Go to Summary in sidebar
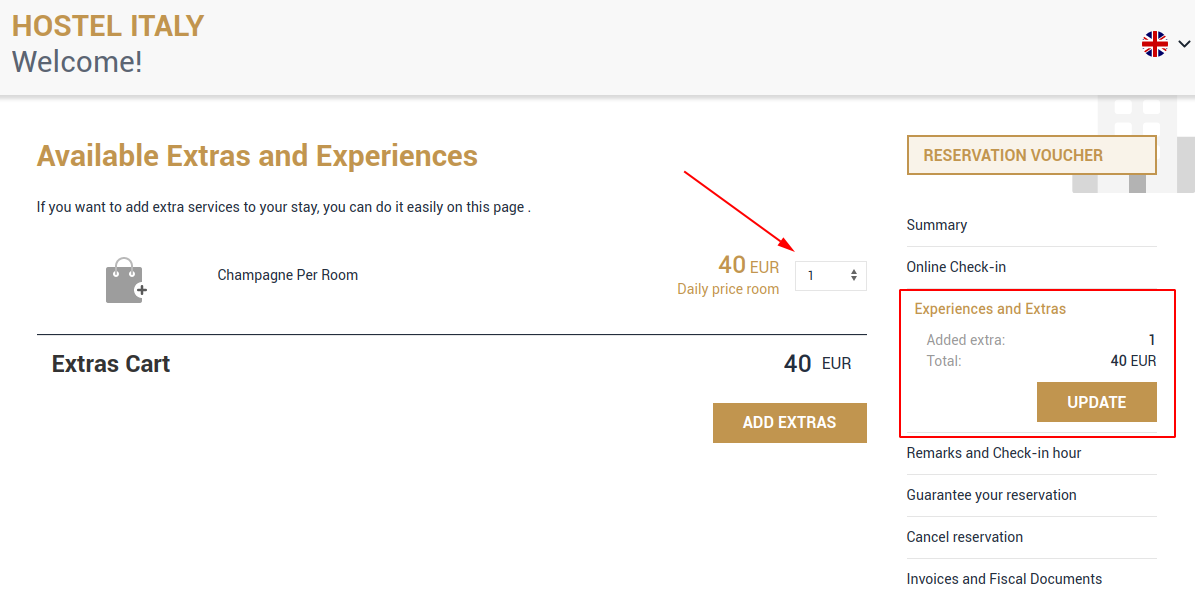 (x=937, y=225)
